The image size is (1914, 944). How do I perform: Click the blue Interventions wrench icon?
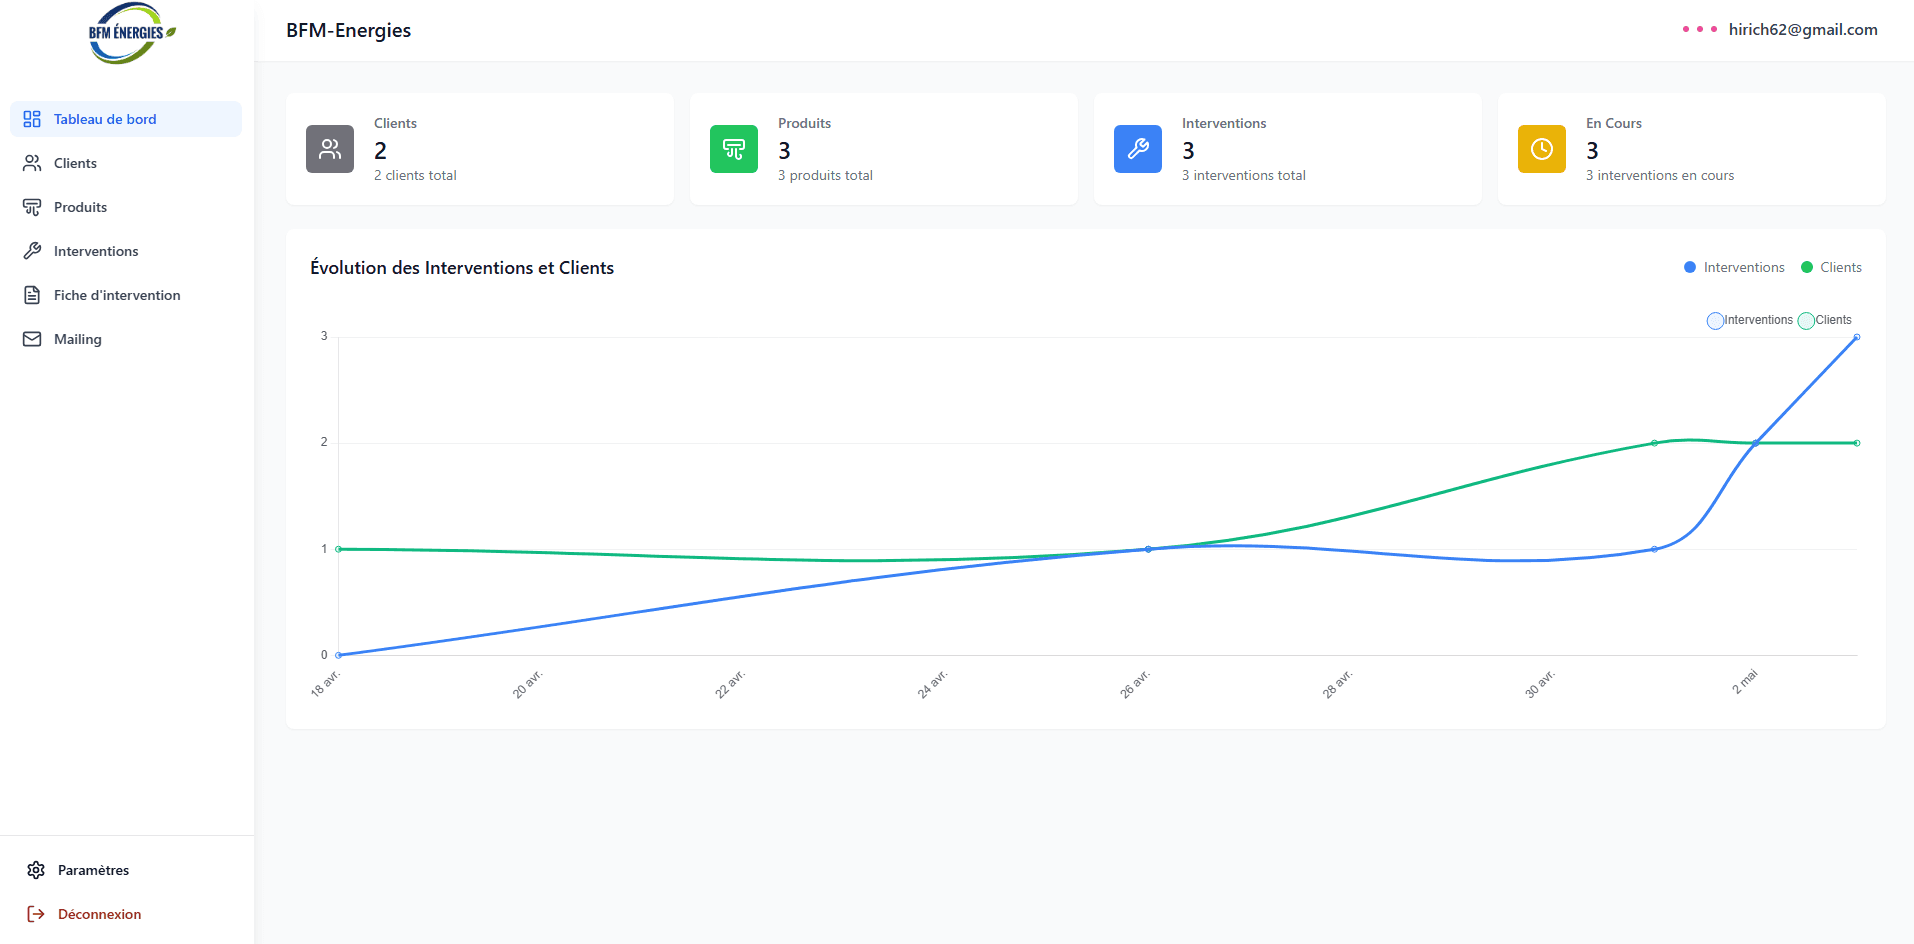[x=1138, y=149]
